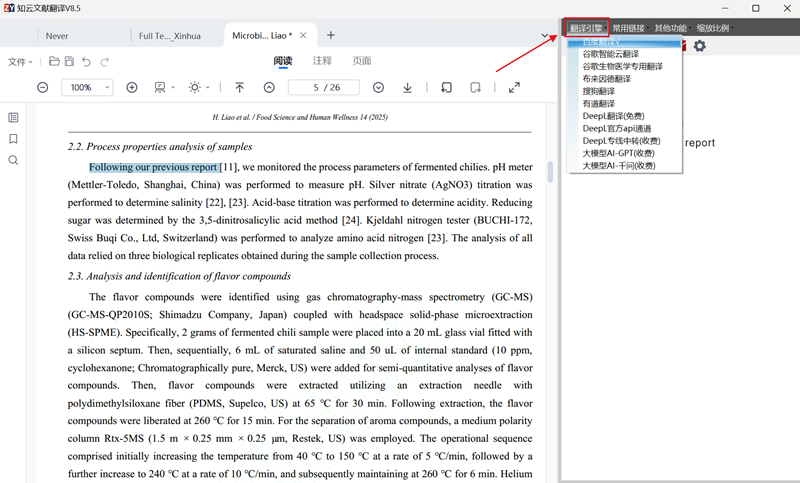
Task: Open the search magnifier in left sidebar
Action: (x=13, y=160)
